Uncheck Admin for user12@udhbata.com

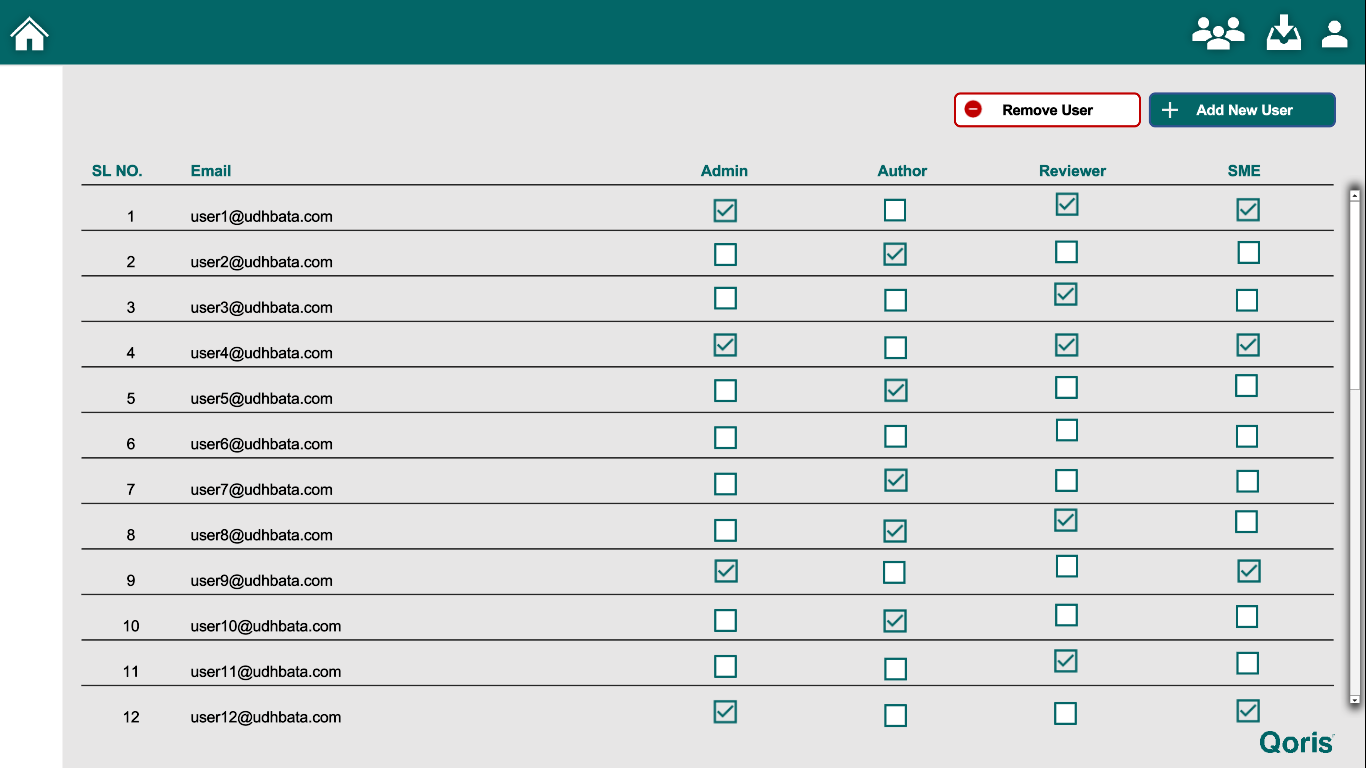coord(725,711)
